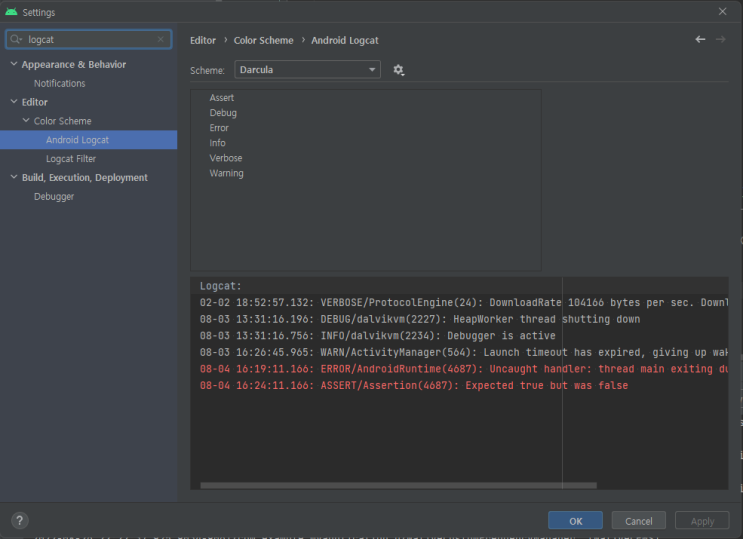
Task: Click the ASSERT/Assertion preview line
Action: tap(414, 385)
